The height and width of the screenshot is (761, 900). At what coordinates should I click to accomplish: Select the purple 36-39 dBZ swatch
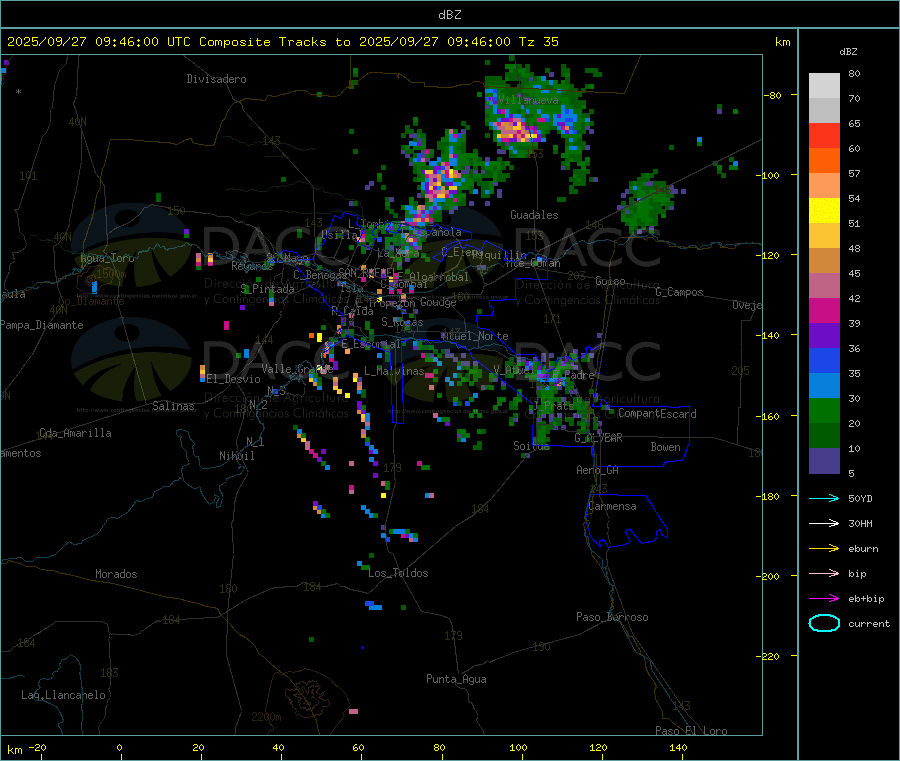[824, 336]
